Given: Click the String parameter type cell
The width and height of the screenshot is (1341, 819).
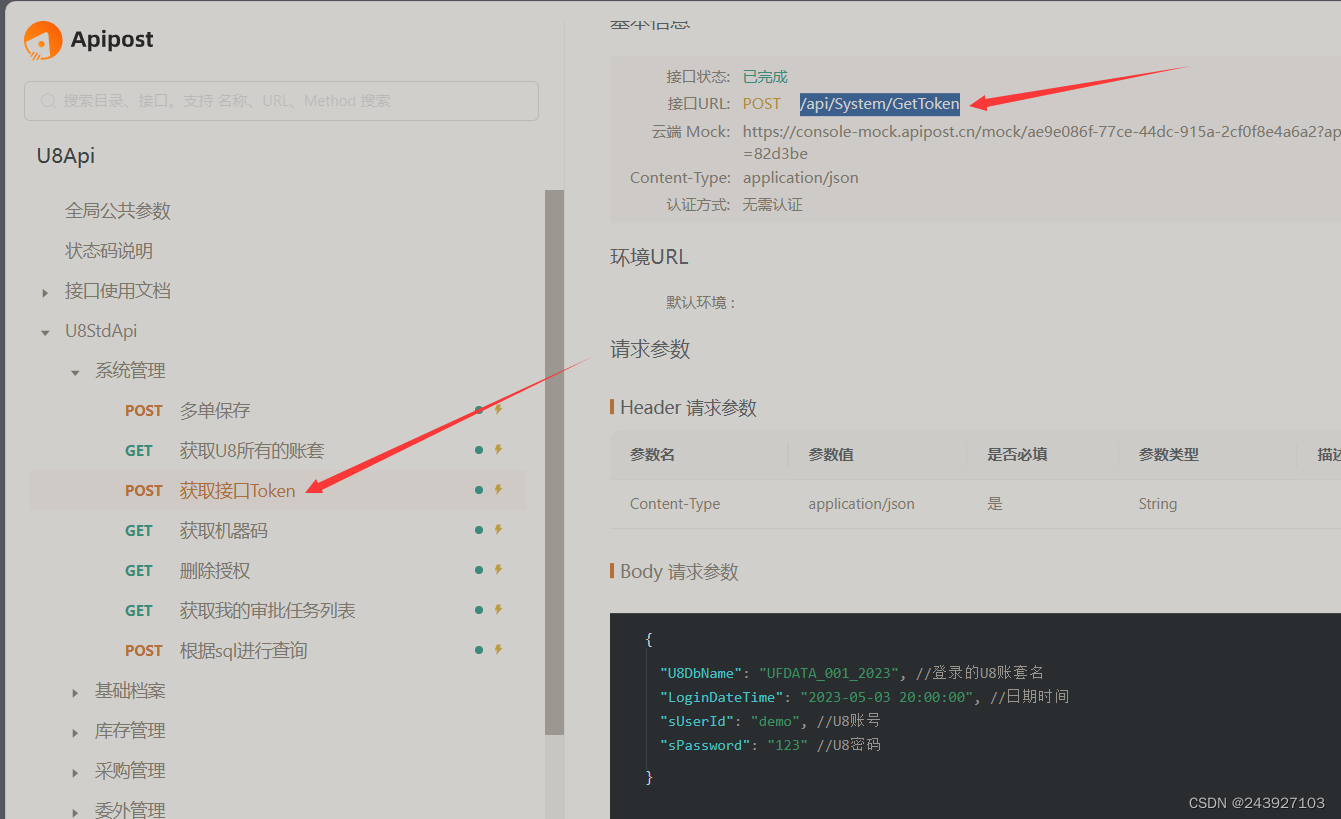Looking at the screenshot, I should (1158, 504).
